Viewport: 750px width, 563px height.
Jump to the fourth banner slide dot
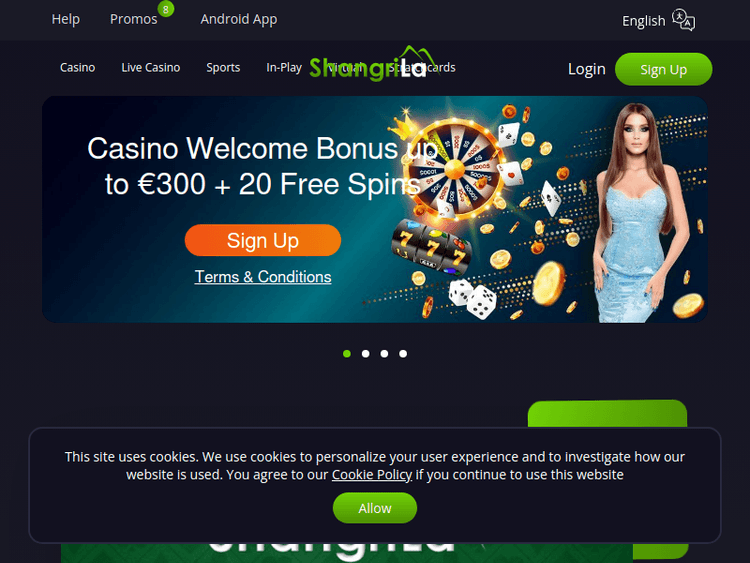(x=403, y=353)
